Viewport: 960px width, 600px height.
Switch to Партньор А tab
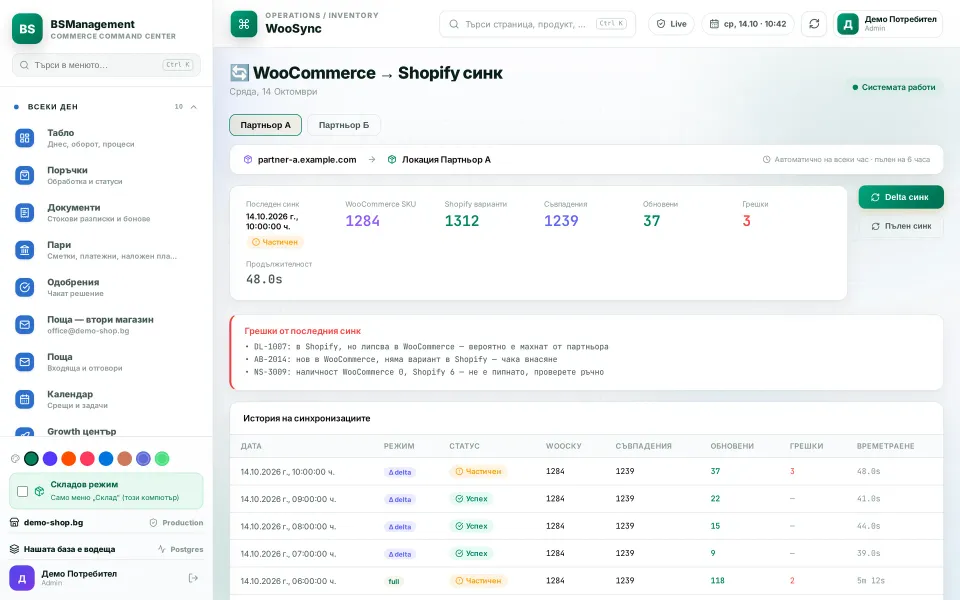point(265,125)
